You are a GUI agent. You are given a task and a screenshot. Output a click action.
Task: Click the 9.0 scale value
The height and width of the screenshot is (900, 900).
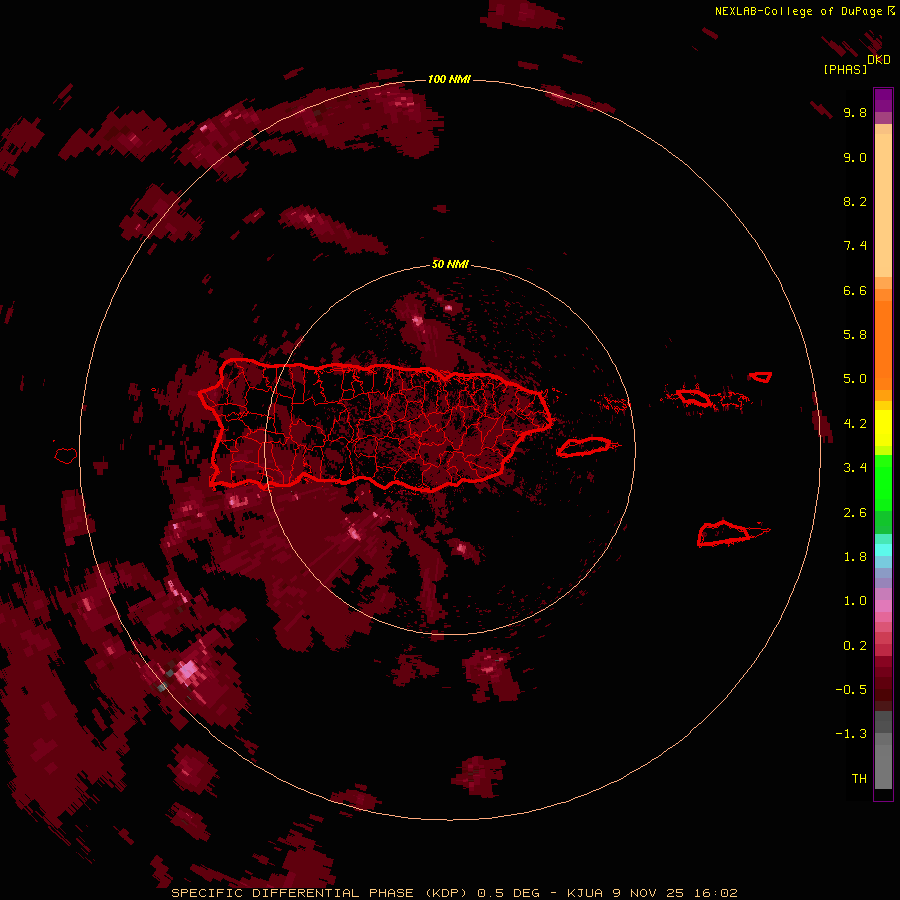coord(855,157)
